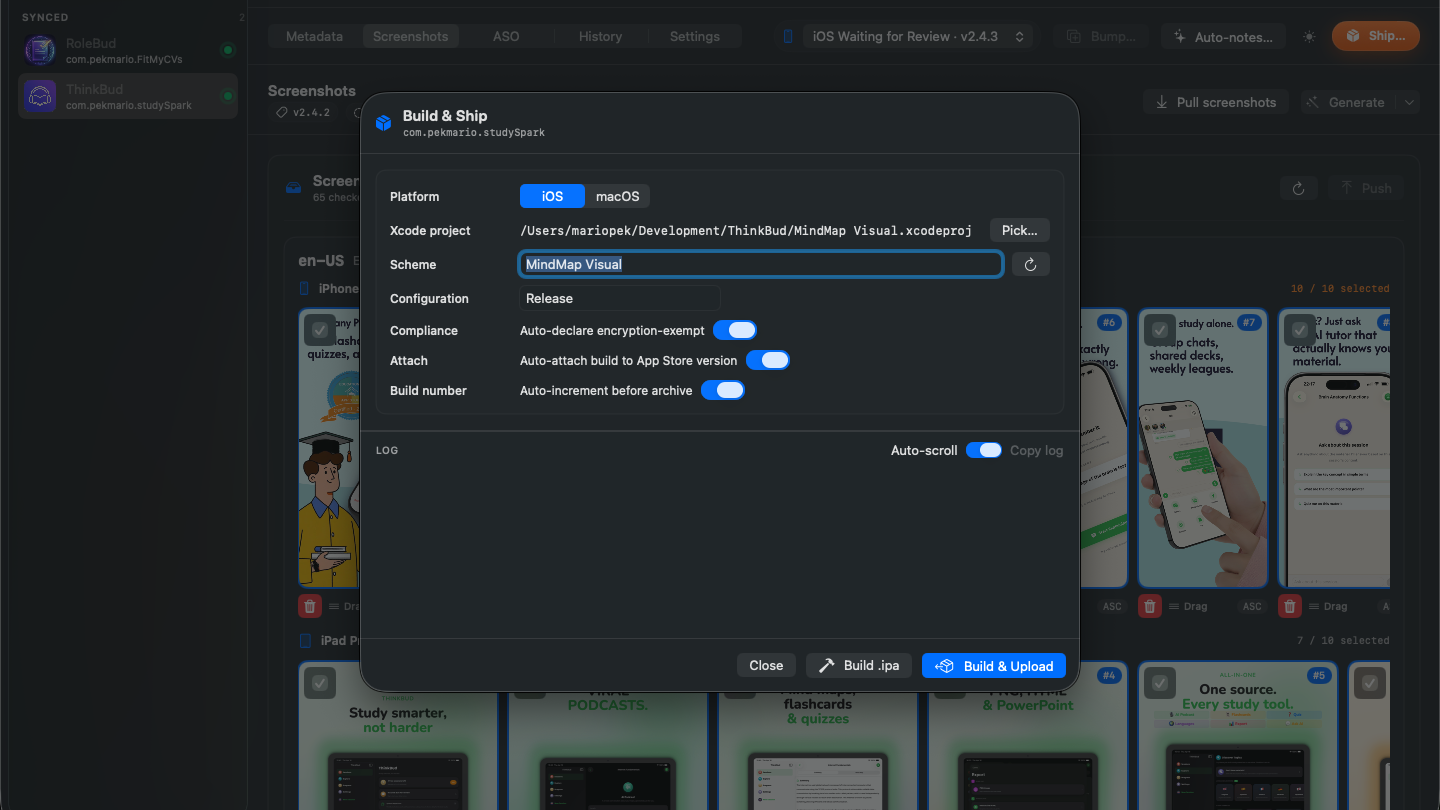Click the green sync status dot for ThinkBud

tap(227, 97)
